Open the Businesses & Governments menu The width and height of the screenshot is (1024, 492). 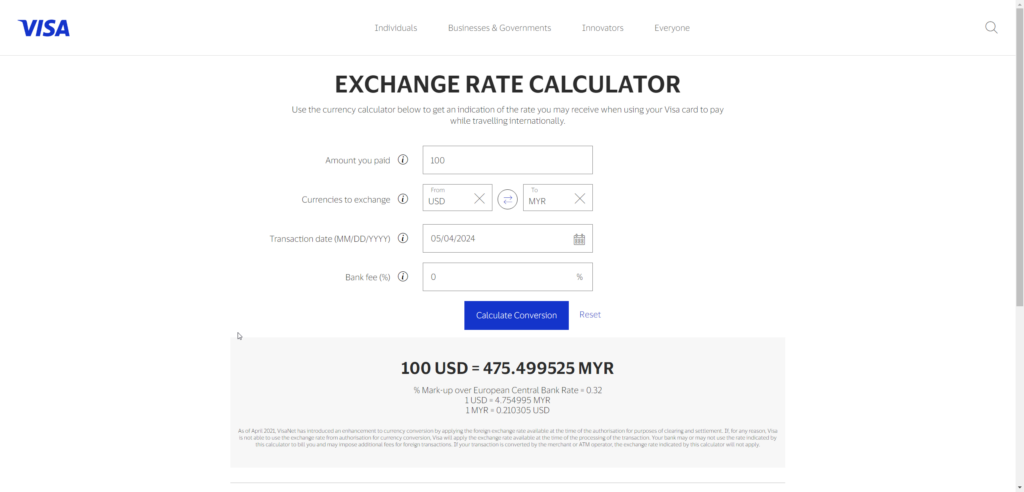coord(499,28)
